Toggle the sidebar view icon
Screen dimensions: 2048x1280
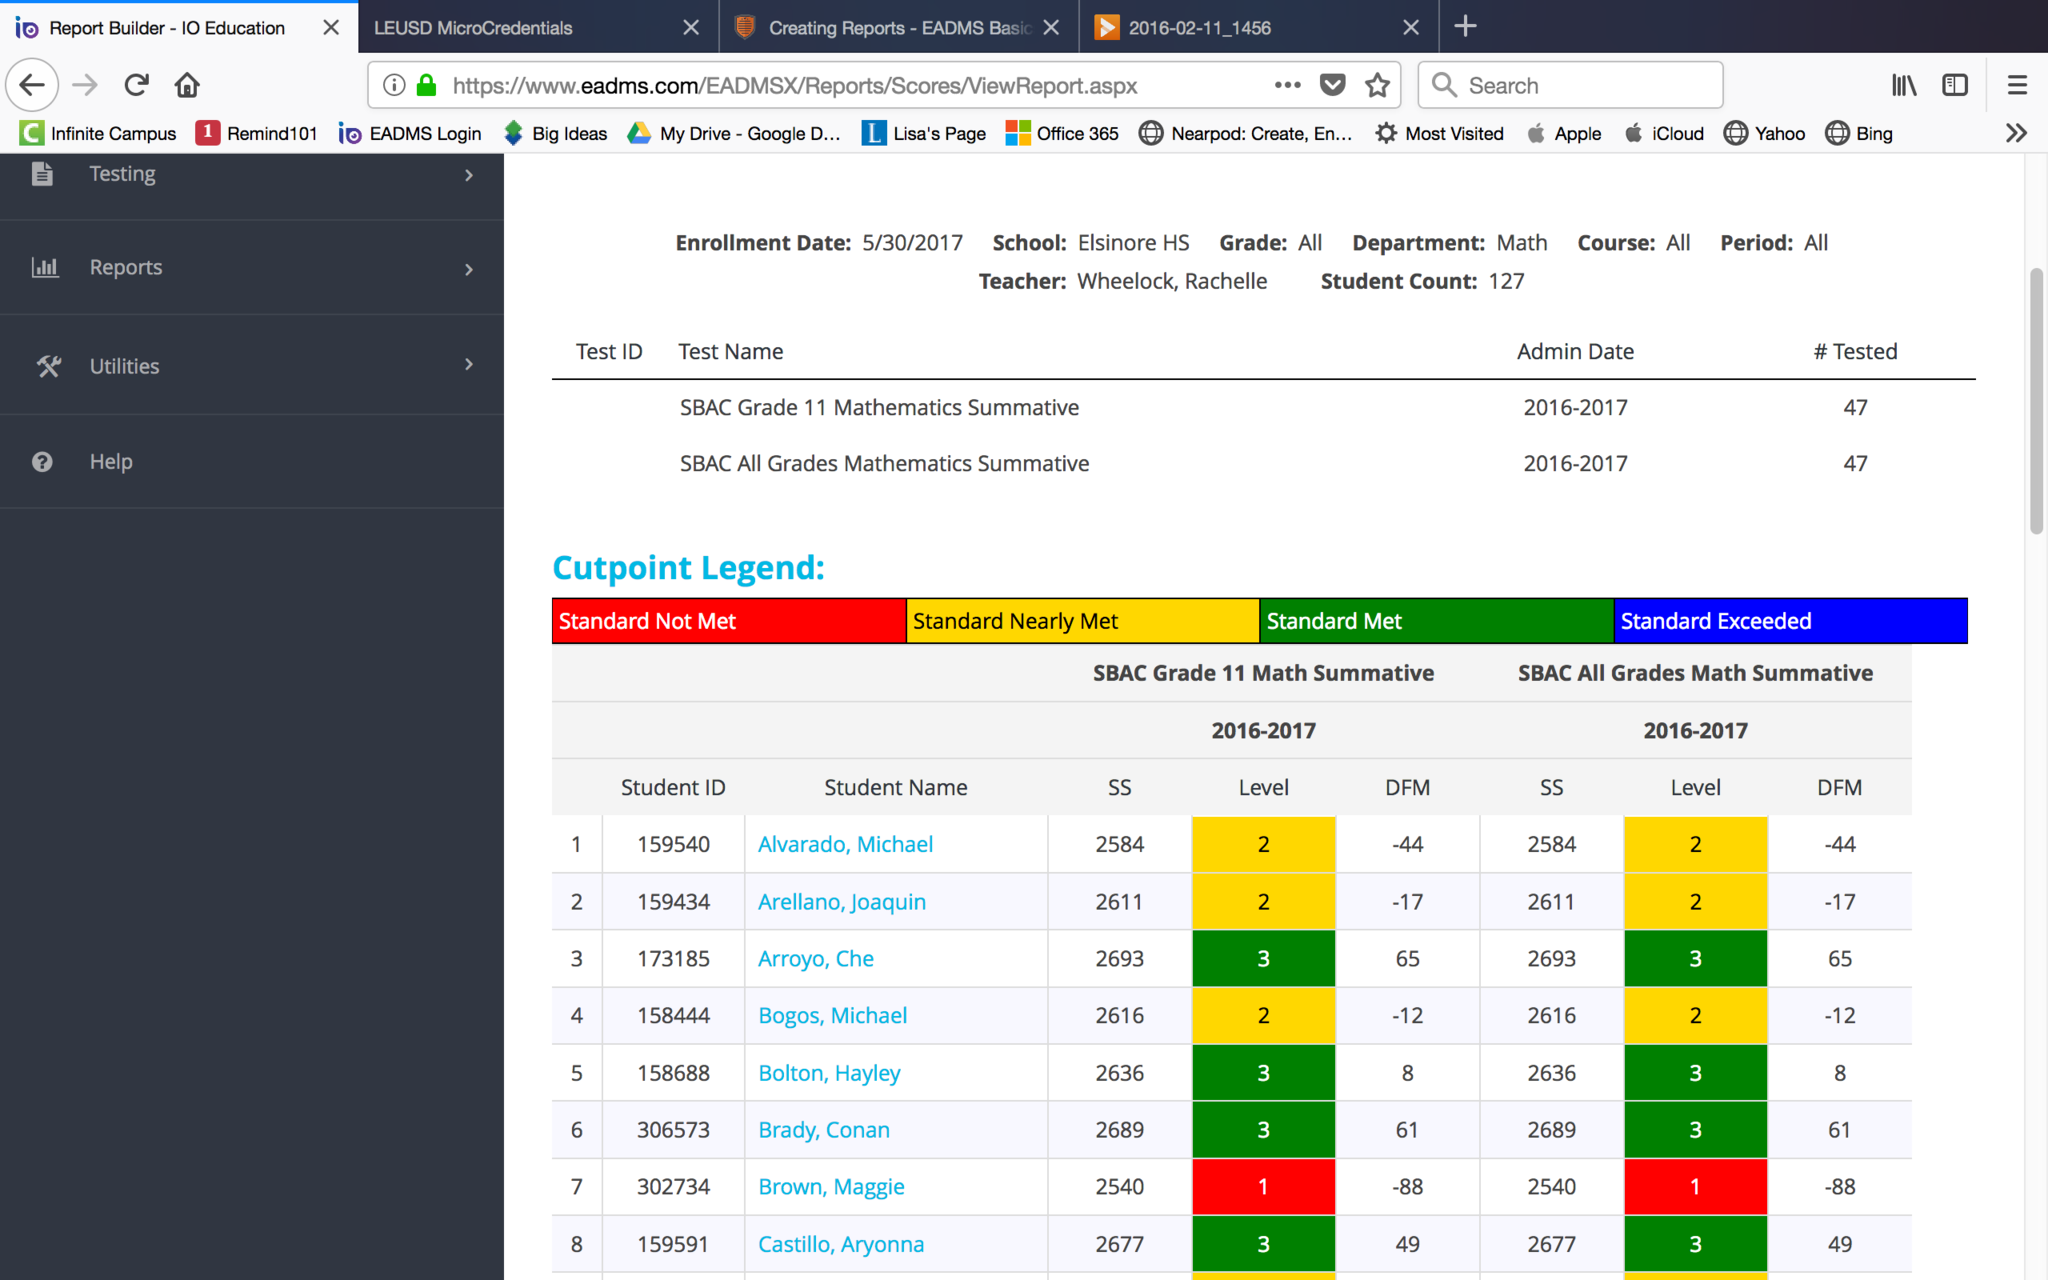1954,85
